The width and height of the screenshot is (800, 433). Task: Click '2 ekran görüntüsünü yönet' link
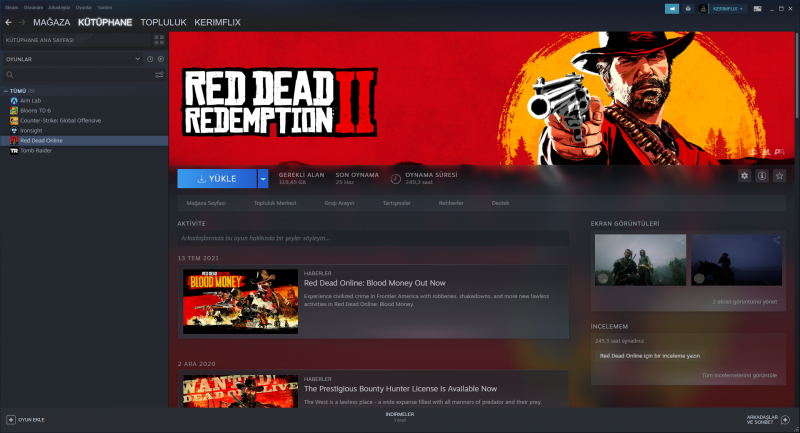[745, 301]
